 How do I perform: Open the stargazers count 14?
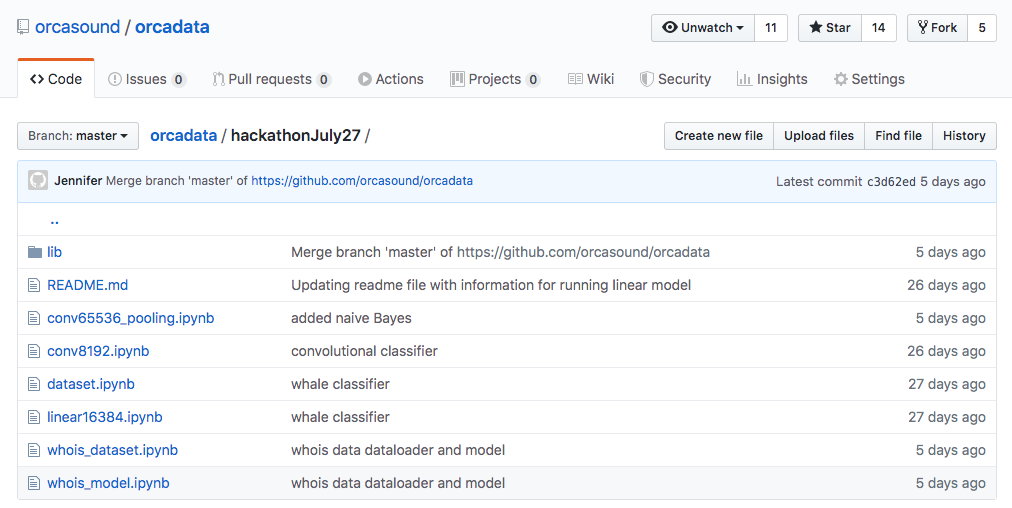(x=878, y=28)
